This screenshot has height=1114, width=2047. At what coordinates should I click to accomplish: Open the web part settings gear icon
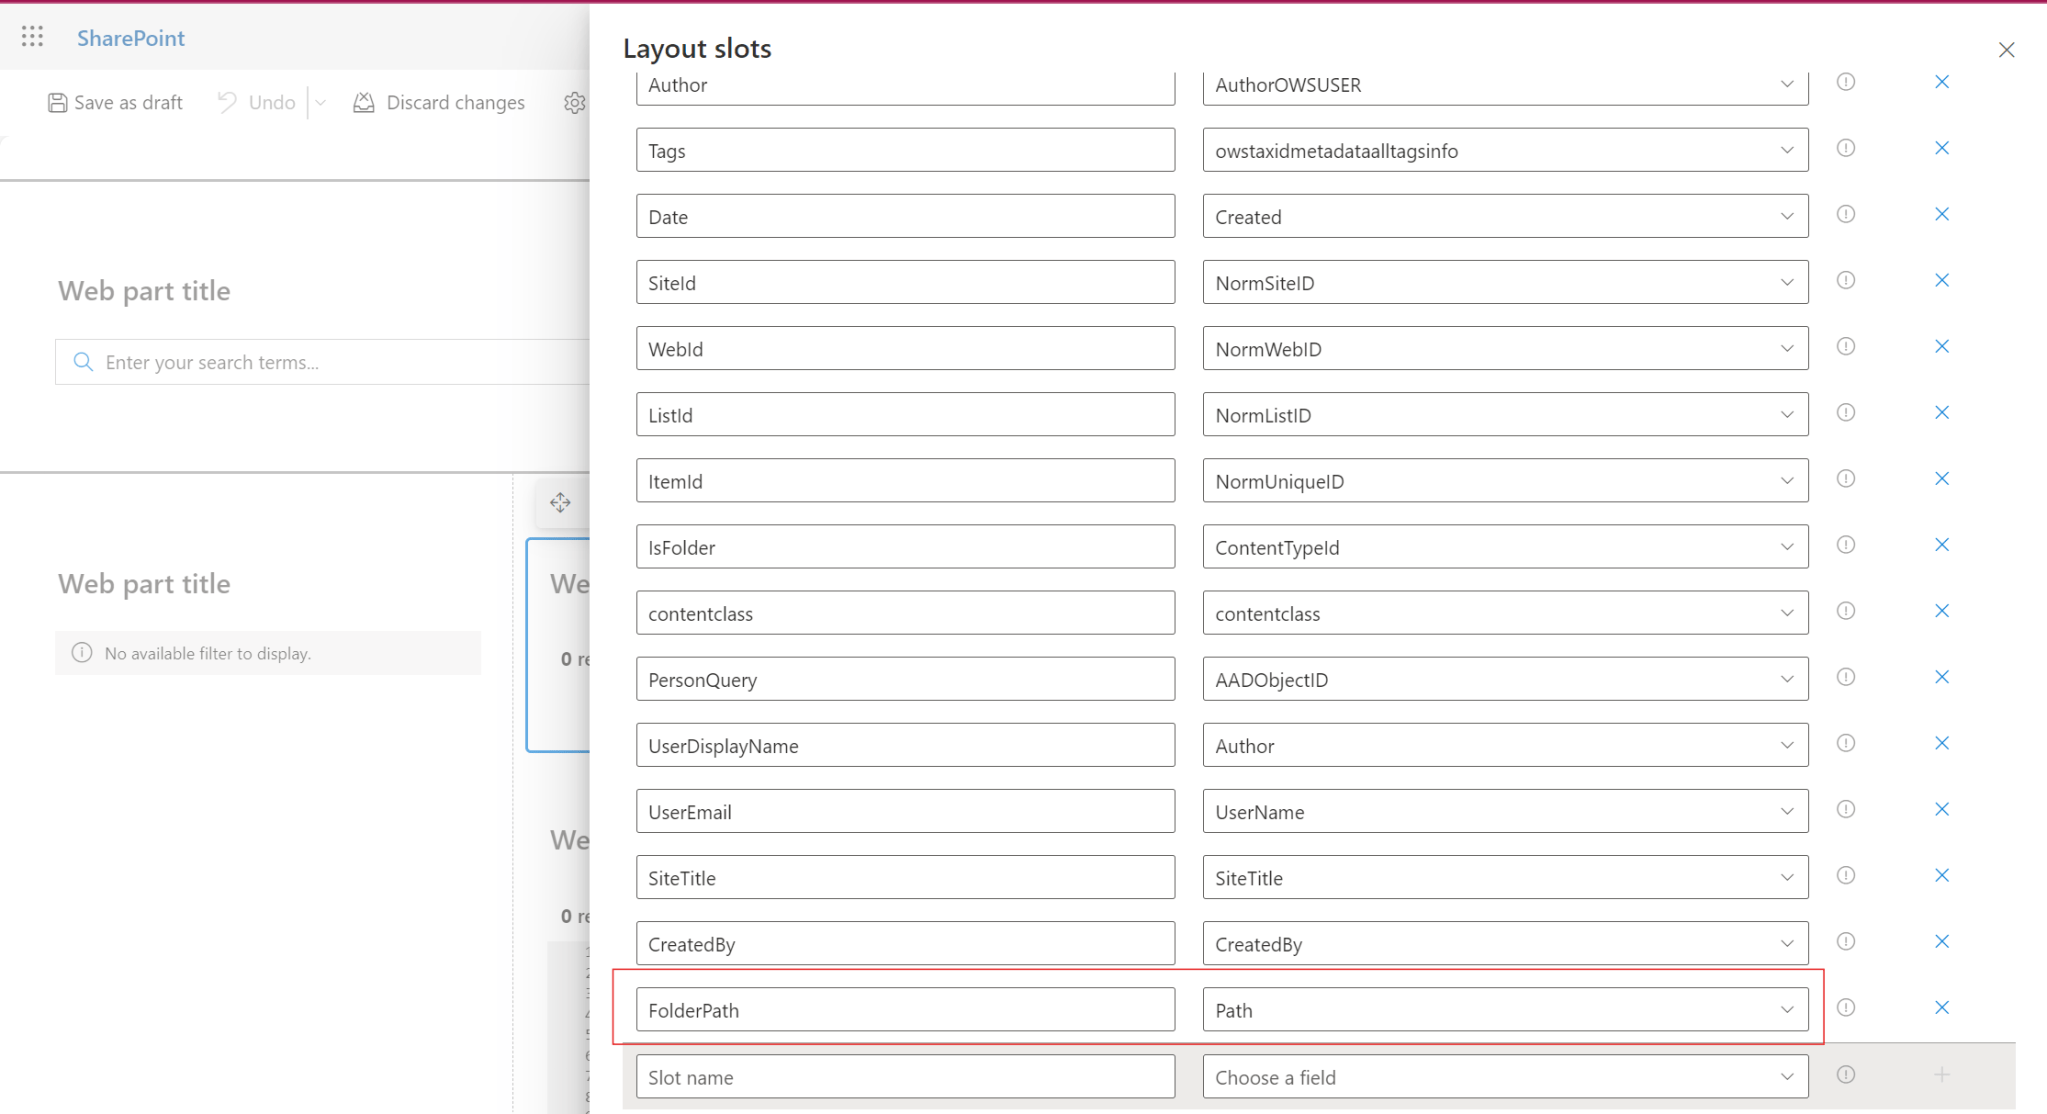[x=575, y=103]
